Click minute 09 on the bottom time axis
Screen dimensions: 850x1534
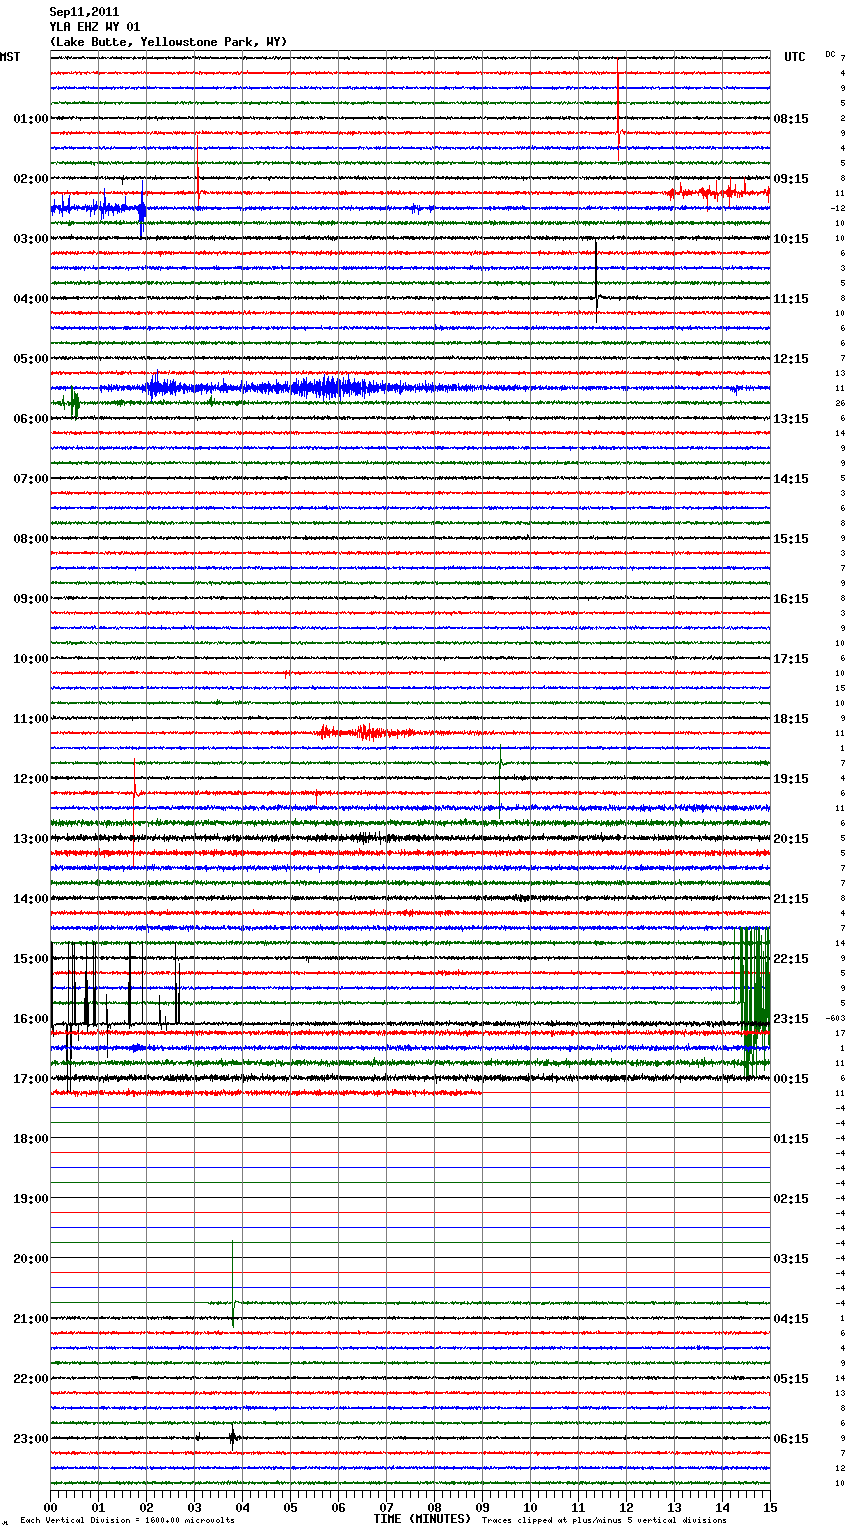pos(482,1507)
